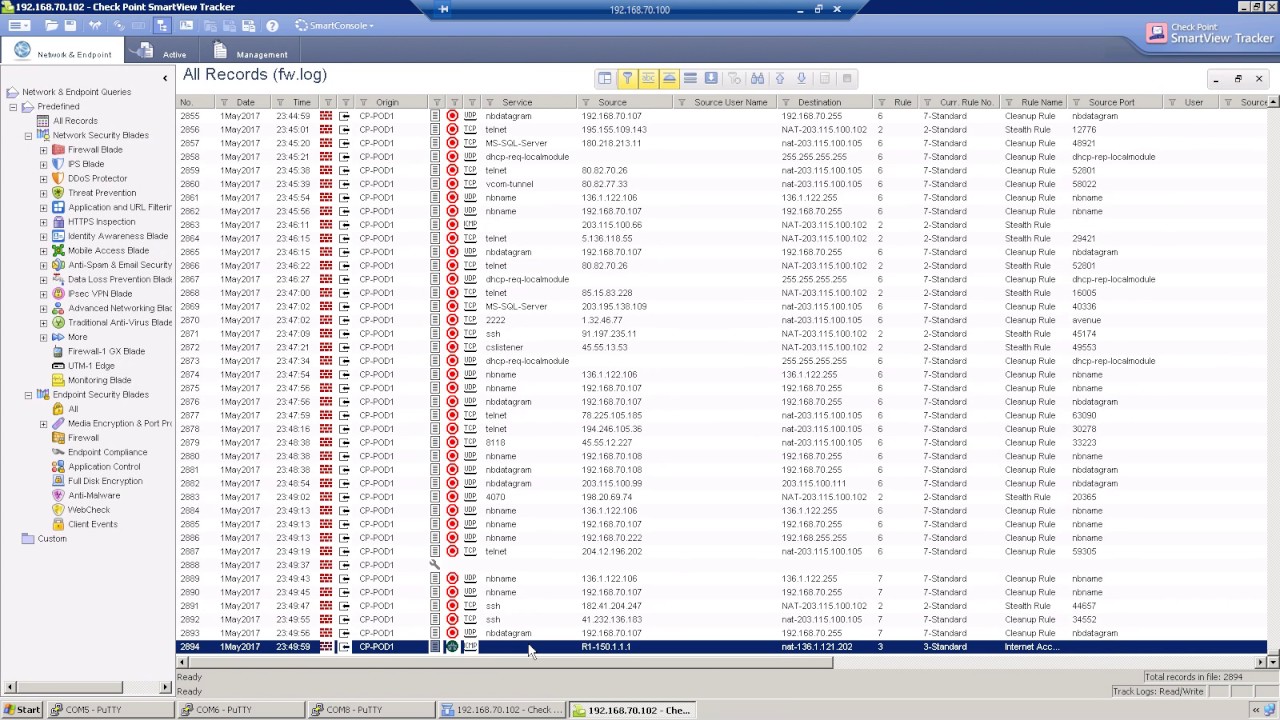Select Client Events in tree
Image resolution: width=1280 pixels, height=720 pixels.
click(92, 524)
